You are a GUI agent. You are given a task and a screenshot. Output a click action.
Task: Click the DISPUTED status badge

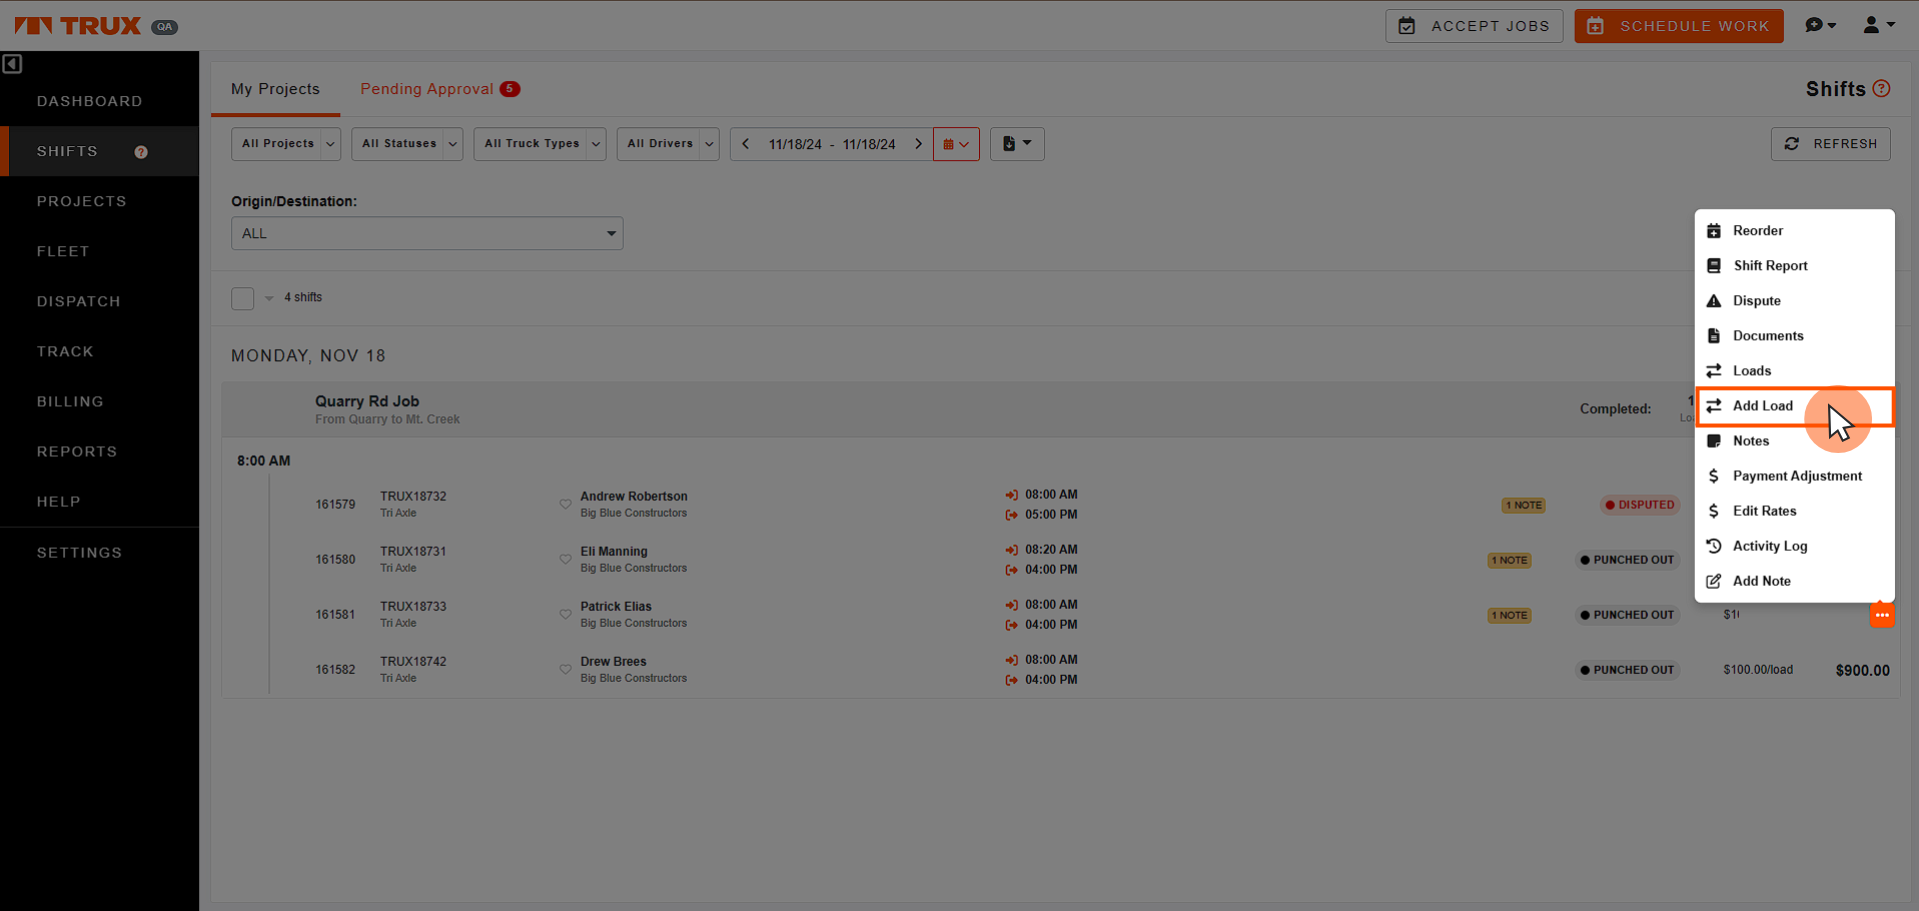pos(1640,505)
